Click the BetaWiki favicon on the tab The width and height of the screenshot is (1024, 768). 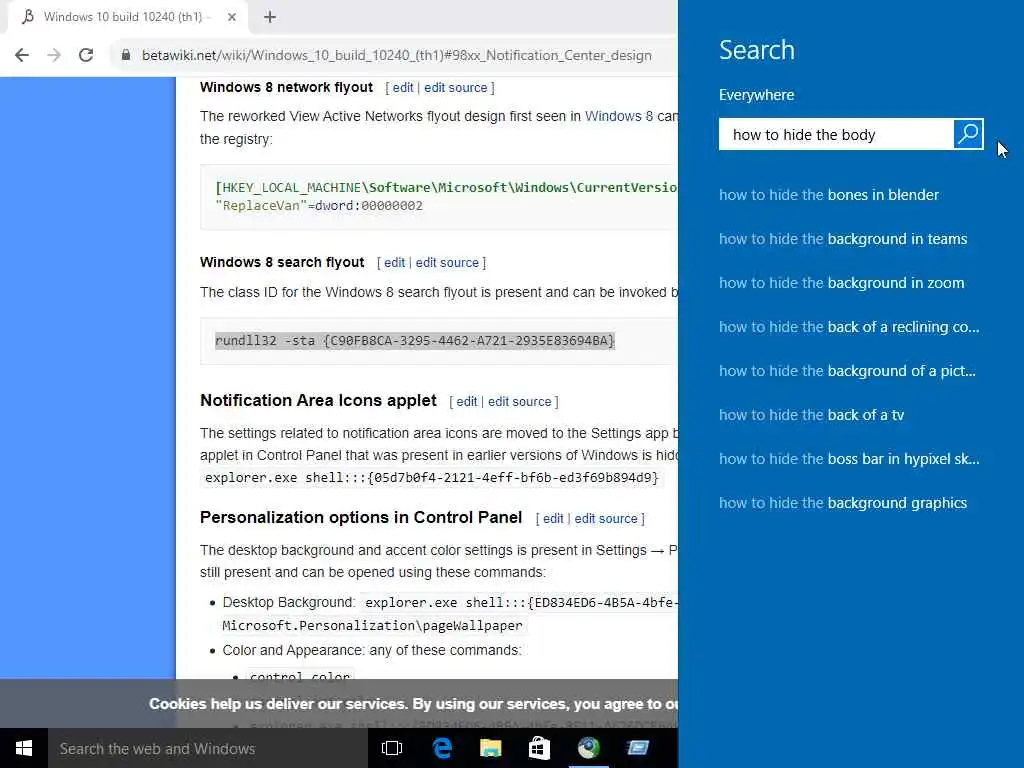[x=28, y=16]
